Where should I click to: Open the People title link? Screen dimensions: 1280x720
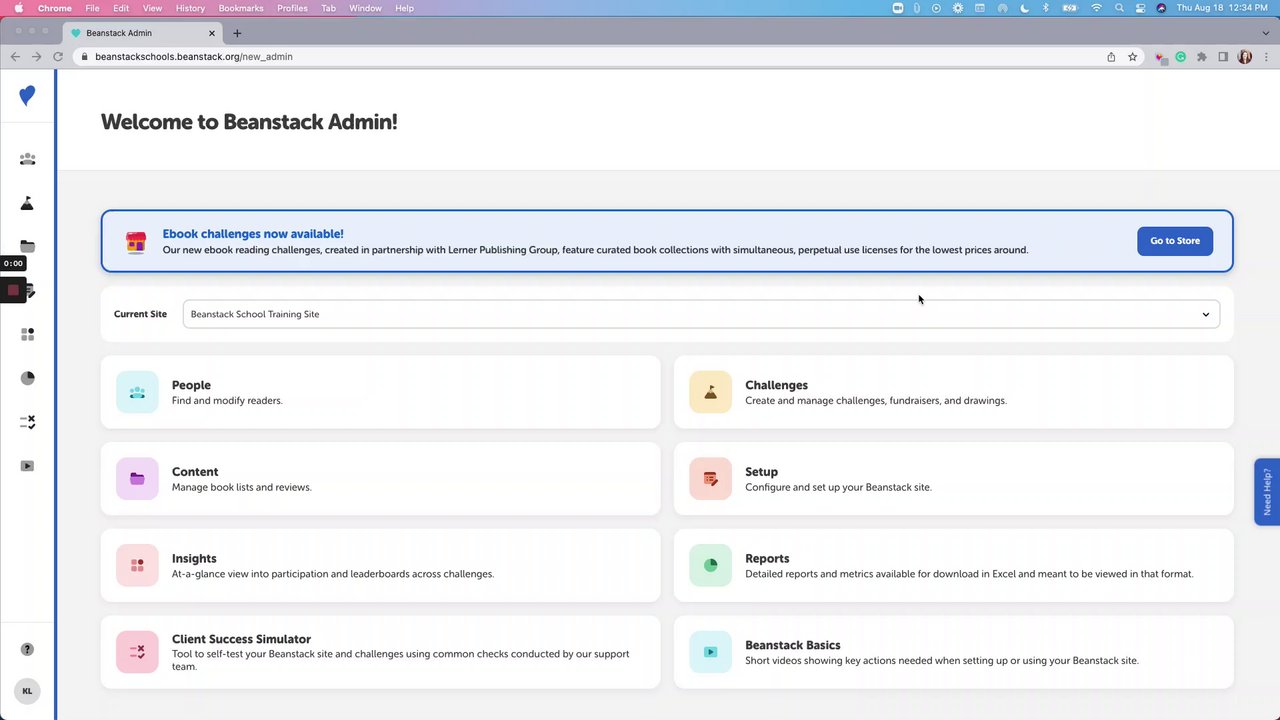point(191,385)
